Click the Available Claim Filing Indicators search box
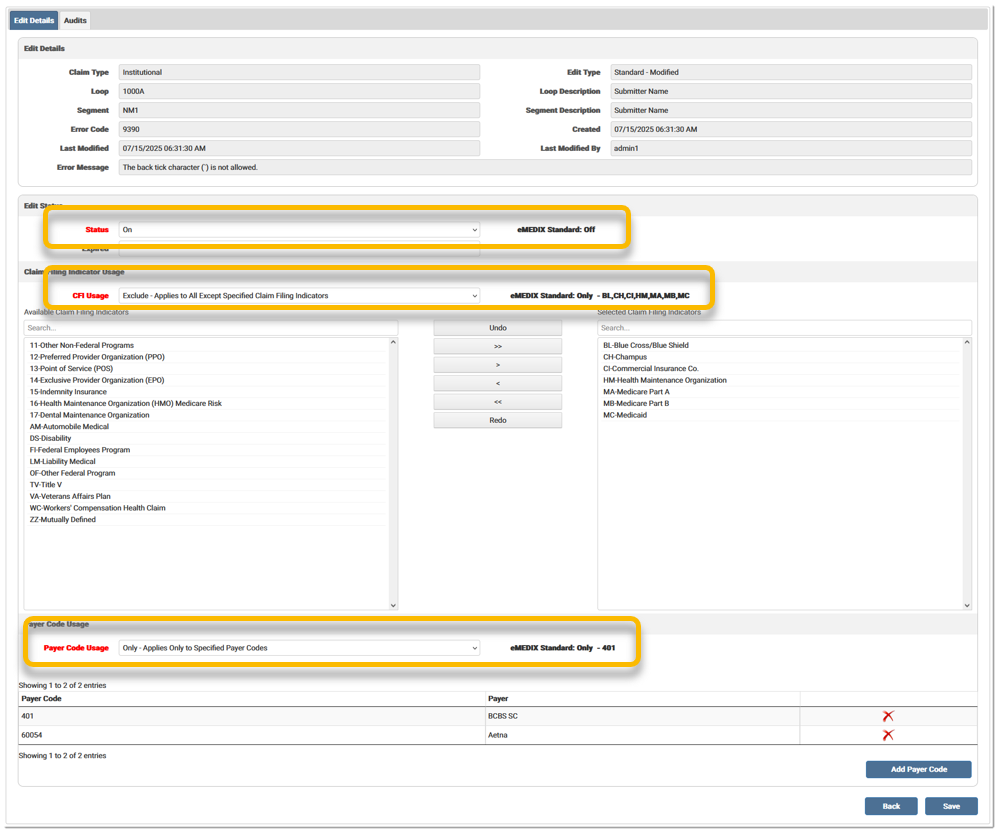Viewport: 998px width, 831px height. click(210, 328)
